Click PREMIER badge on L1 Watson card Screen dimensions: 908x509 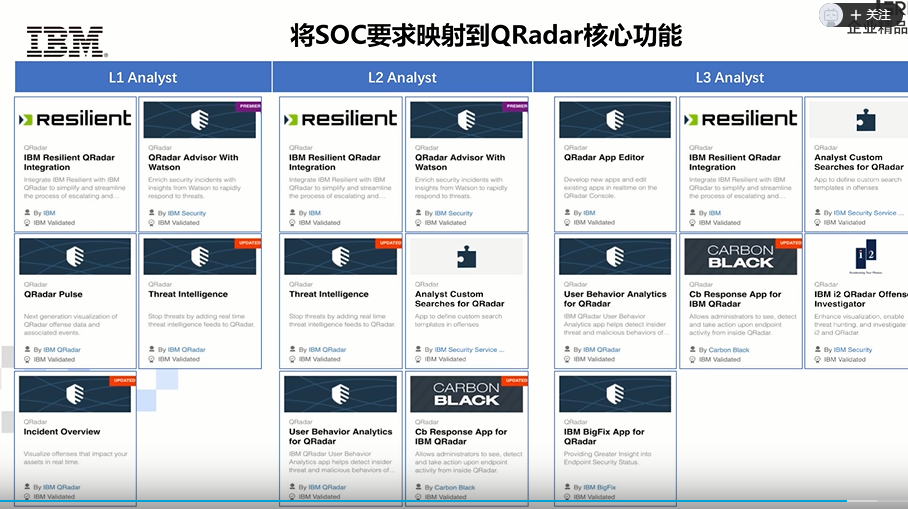250,107
